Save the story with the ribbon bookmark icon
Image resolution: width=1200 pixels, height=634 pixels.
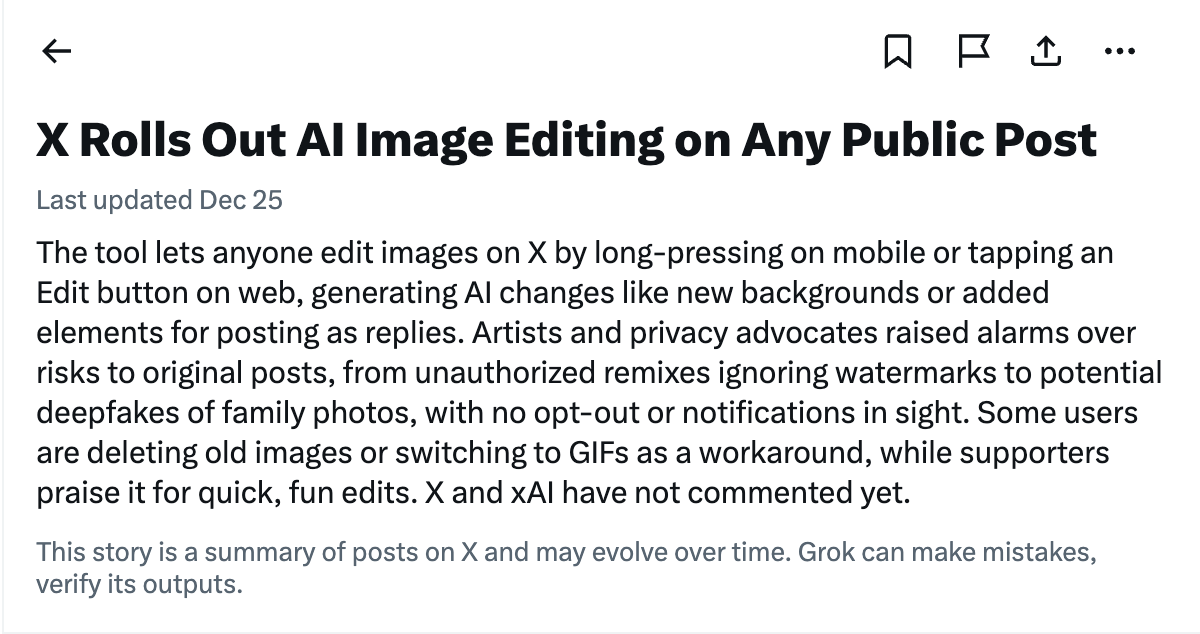(x=899, y=51)
